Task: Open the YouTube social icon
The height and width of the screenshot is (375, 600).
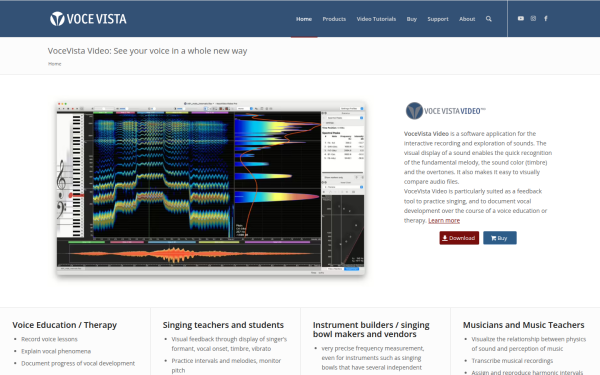Action: click(521, 18)
